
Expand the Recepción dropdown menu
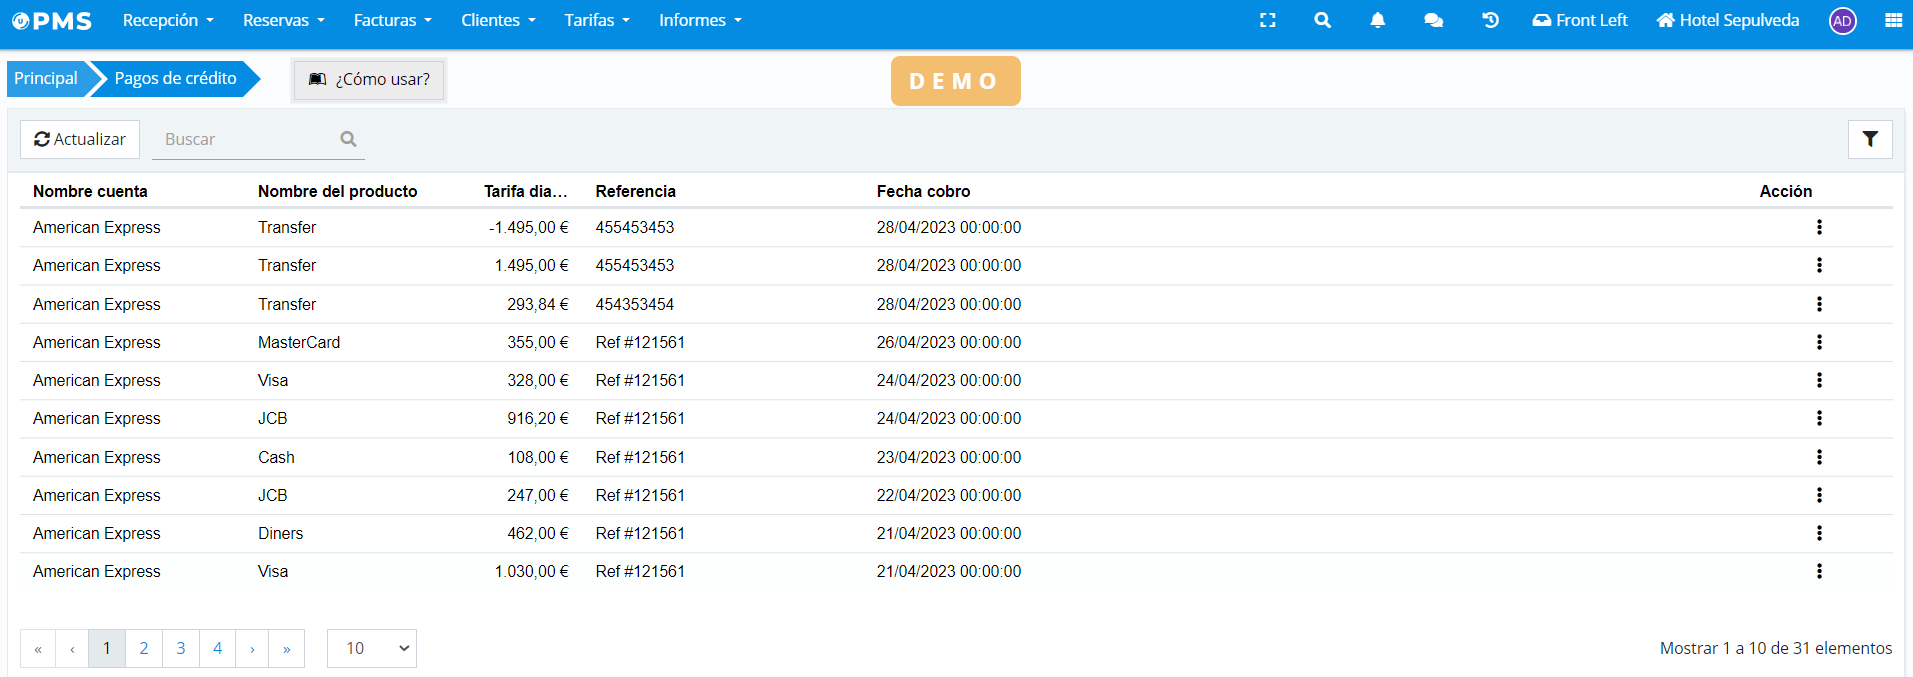coord(168,20)
